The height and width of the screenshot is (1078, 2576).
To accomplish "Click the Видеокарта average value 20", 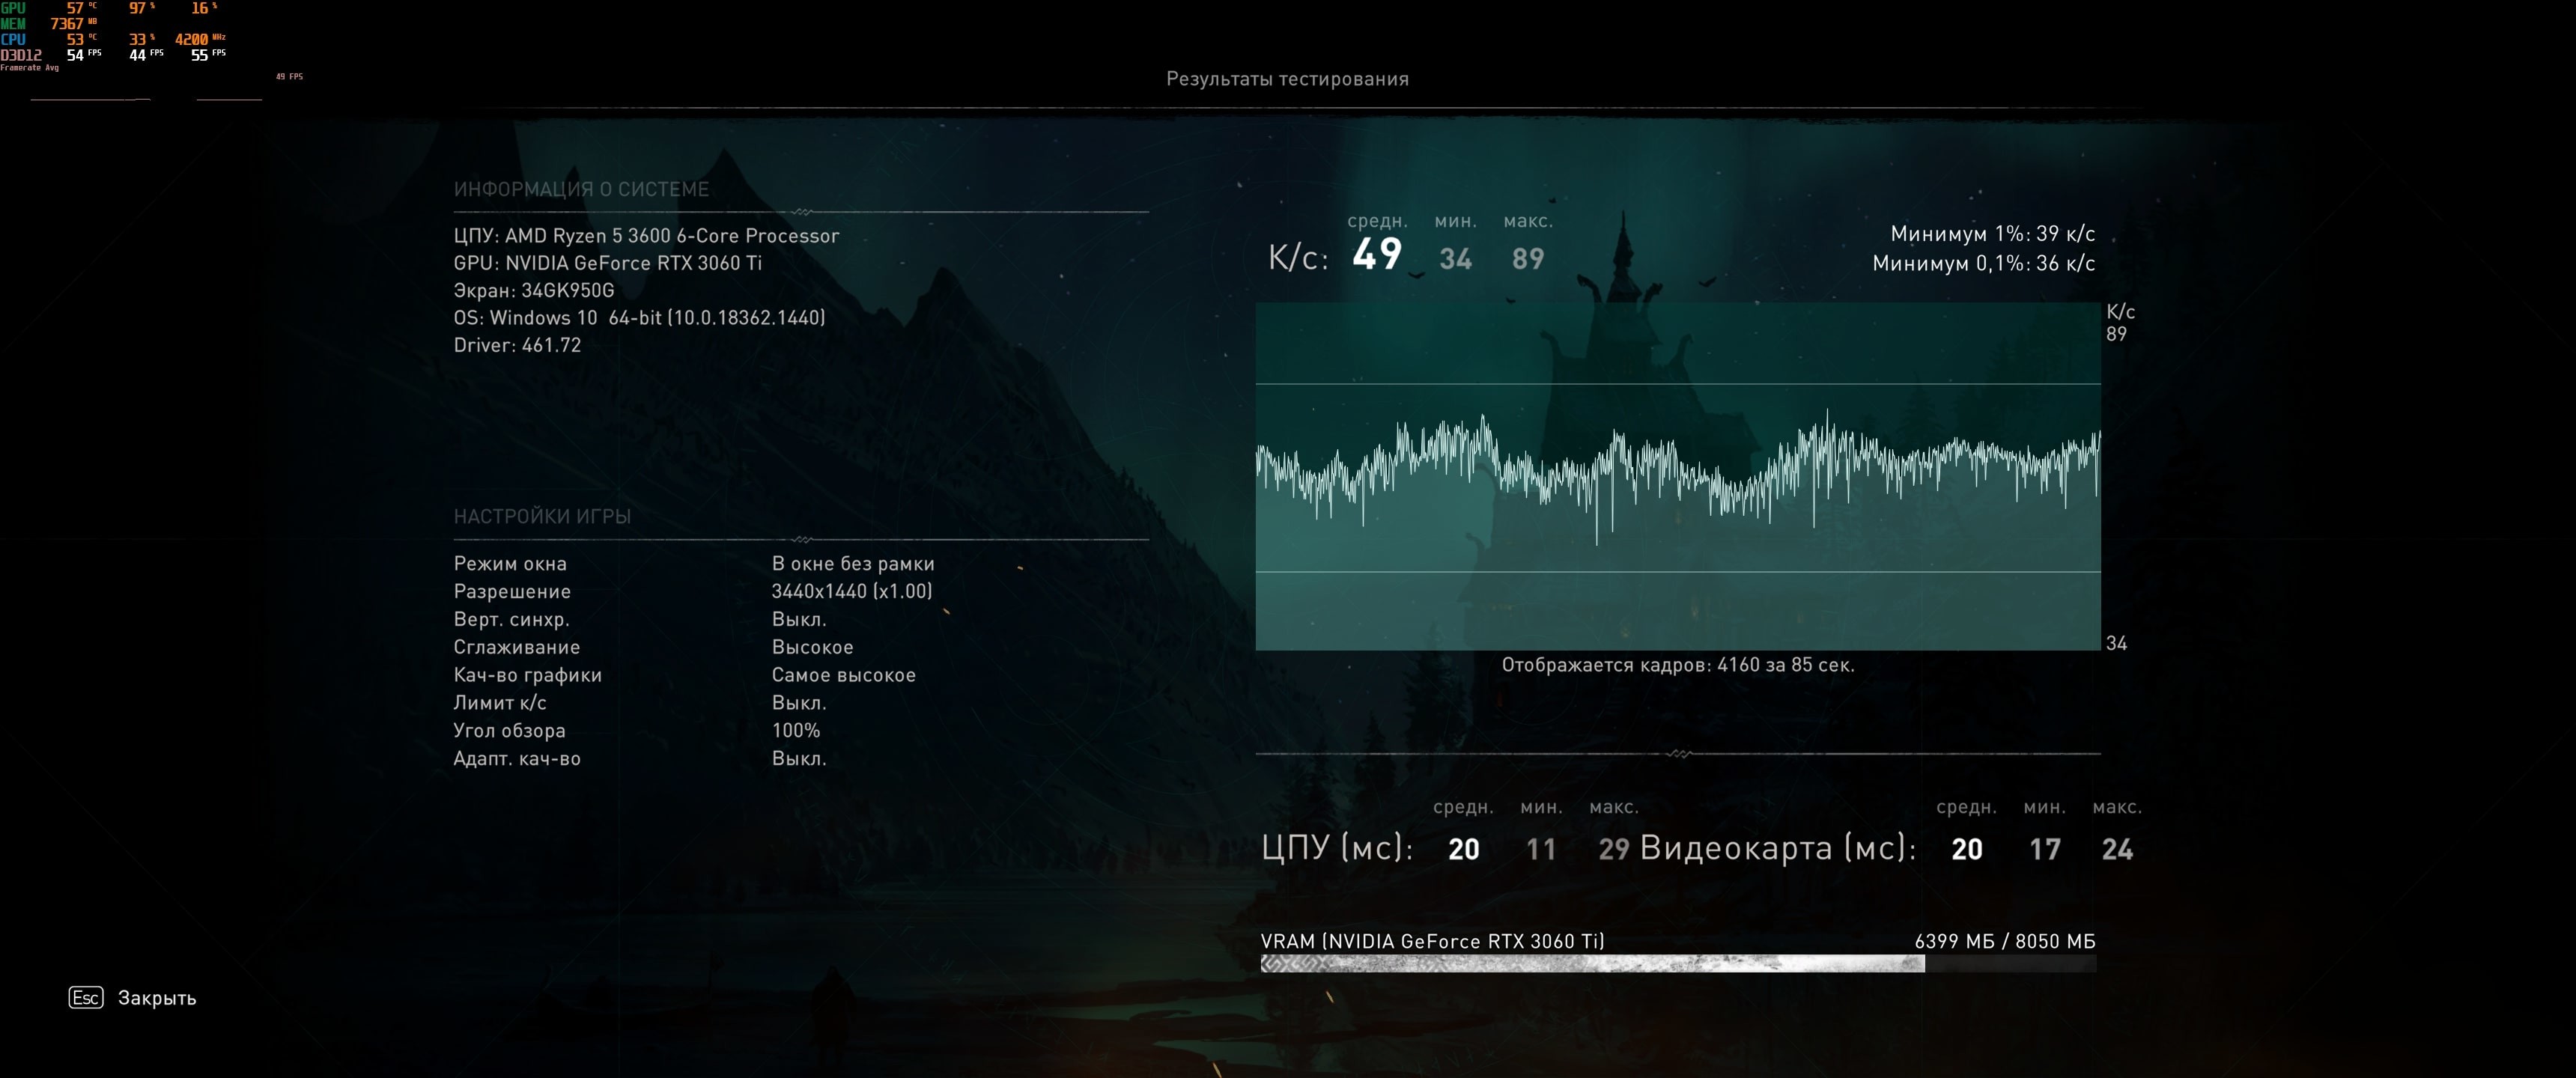I will [x=1967, y=850].
